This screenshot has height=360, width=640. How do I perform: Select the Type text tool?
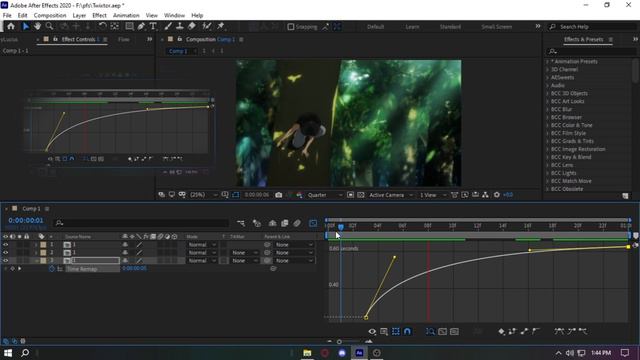pyautogui.click(x=153, y=26)
